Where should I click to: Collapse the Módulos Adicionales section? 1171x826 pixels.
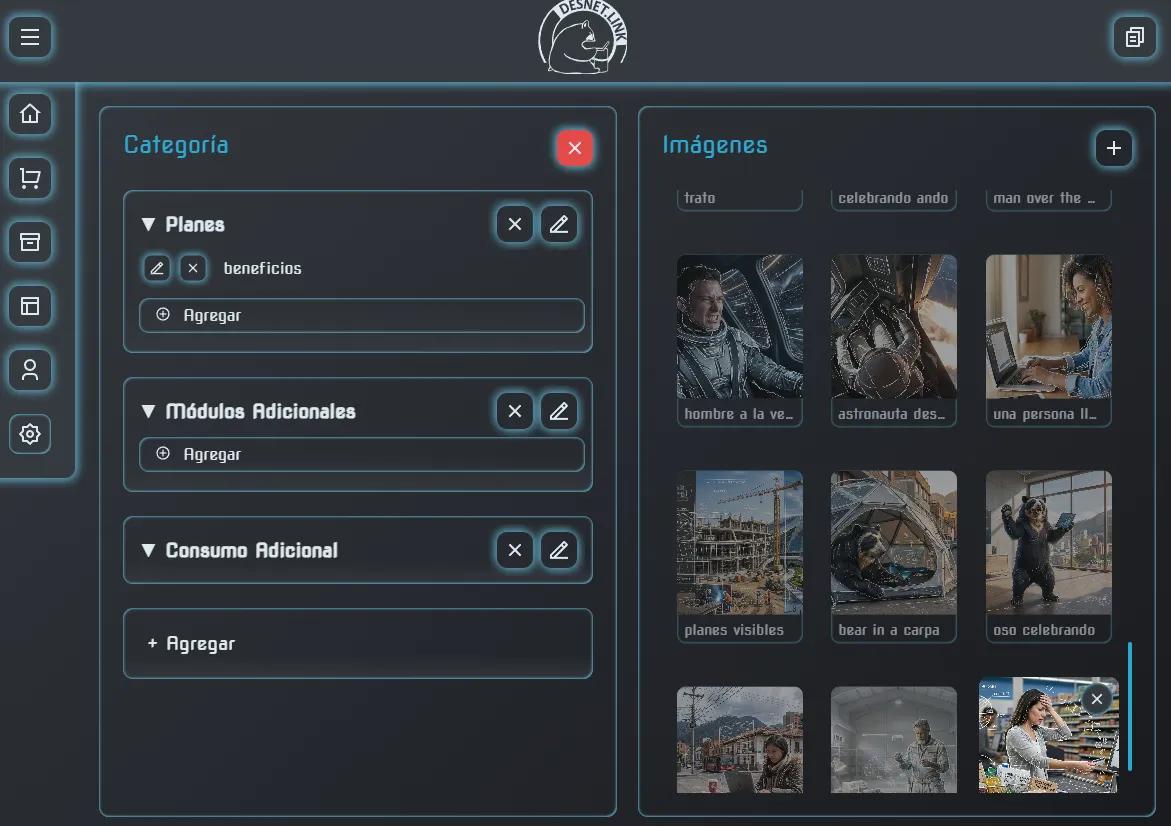(149, 411)
